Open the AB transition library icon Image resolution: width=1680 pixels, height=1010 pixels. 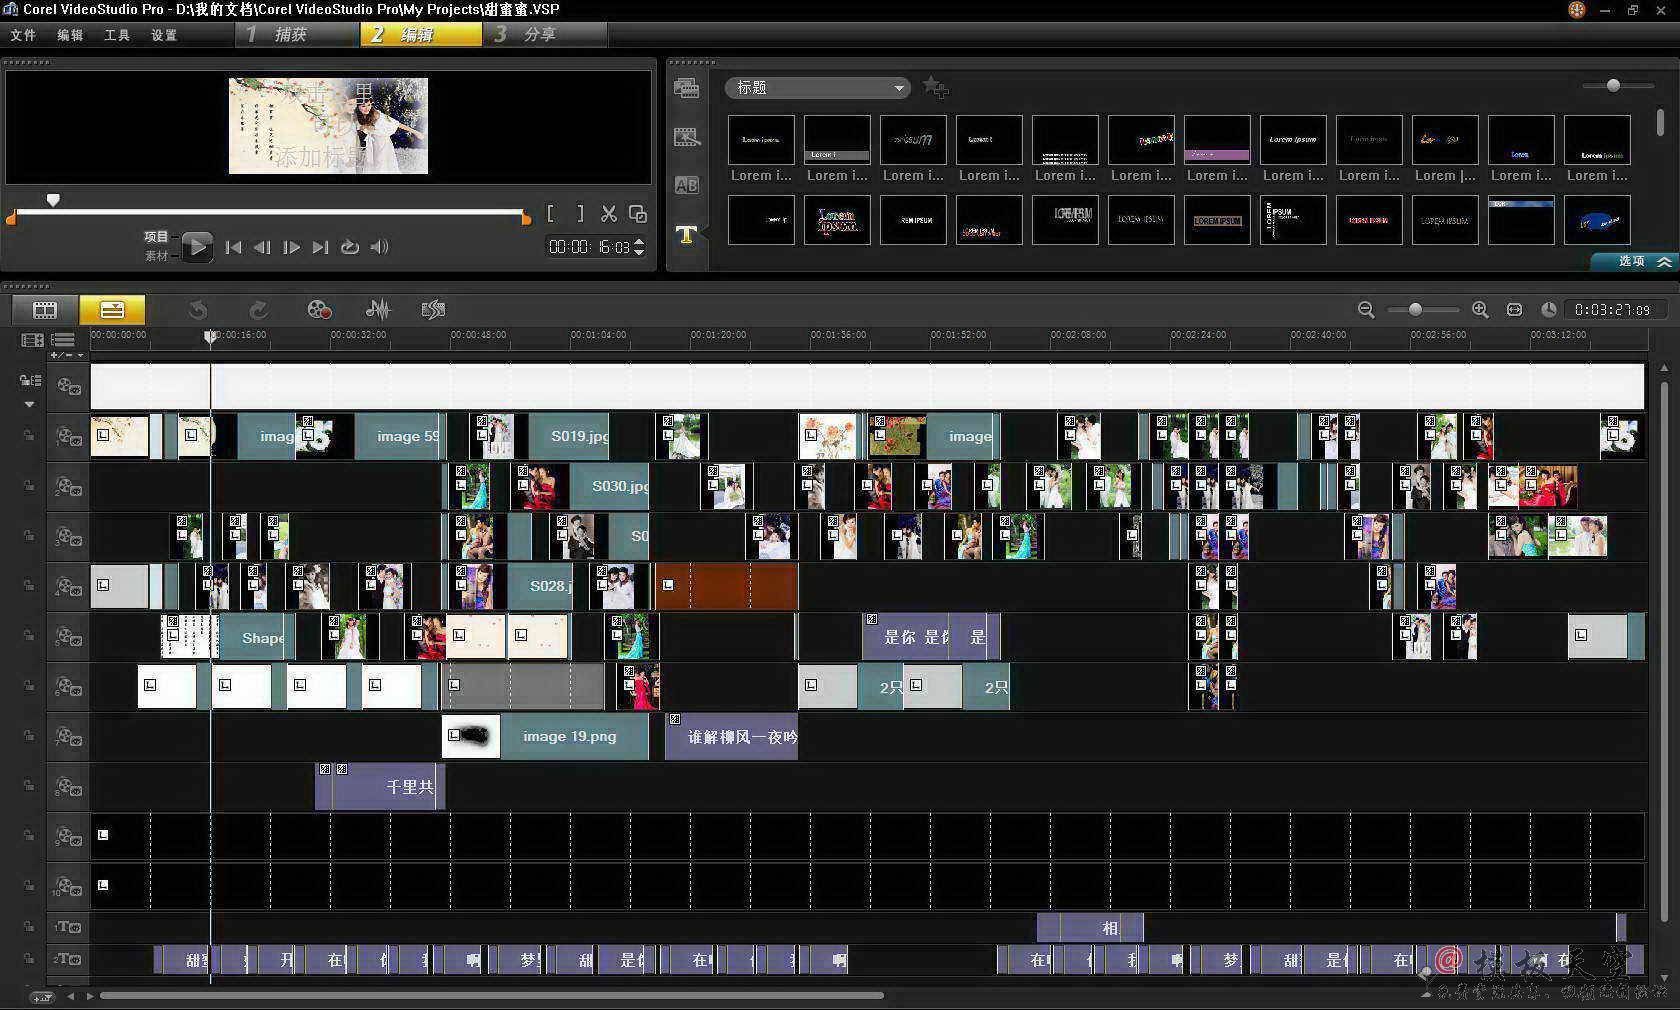[x=686, y=185]
